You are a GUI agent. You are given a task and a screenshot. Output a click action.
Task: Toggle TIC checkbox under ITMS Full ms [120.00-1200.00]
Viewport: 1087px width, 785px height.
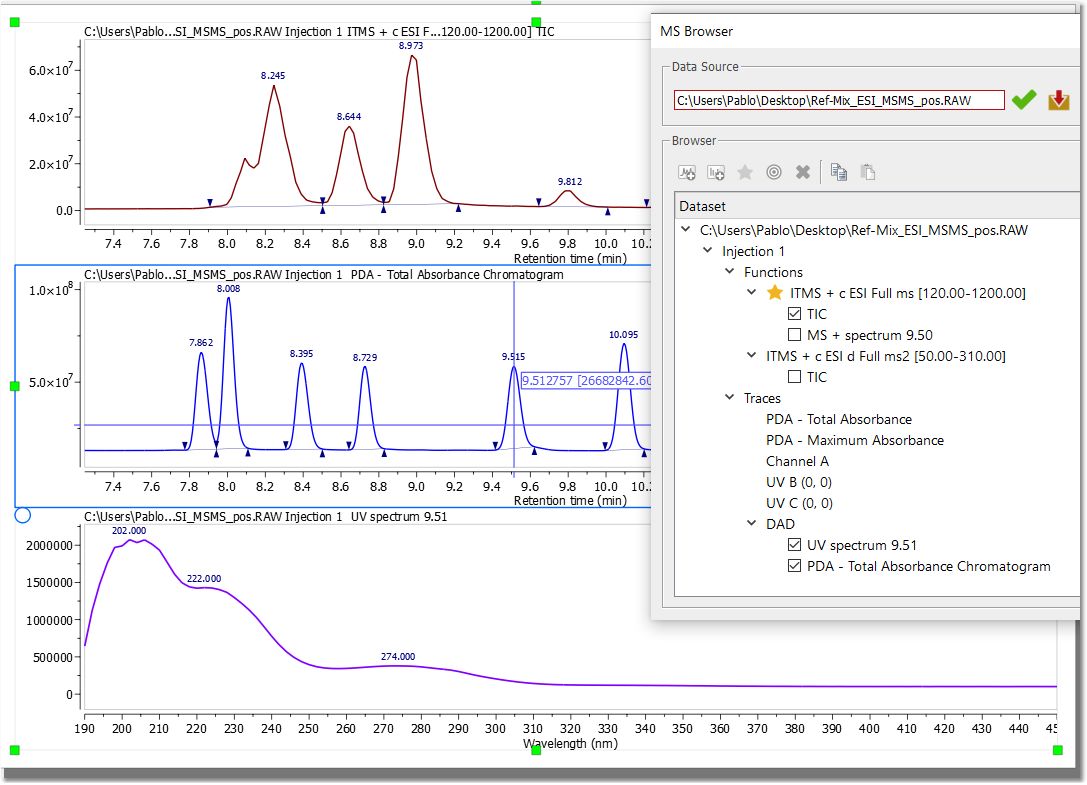tap(794, 314)
